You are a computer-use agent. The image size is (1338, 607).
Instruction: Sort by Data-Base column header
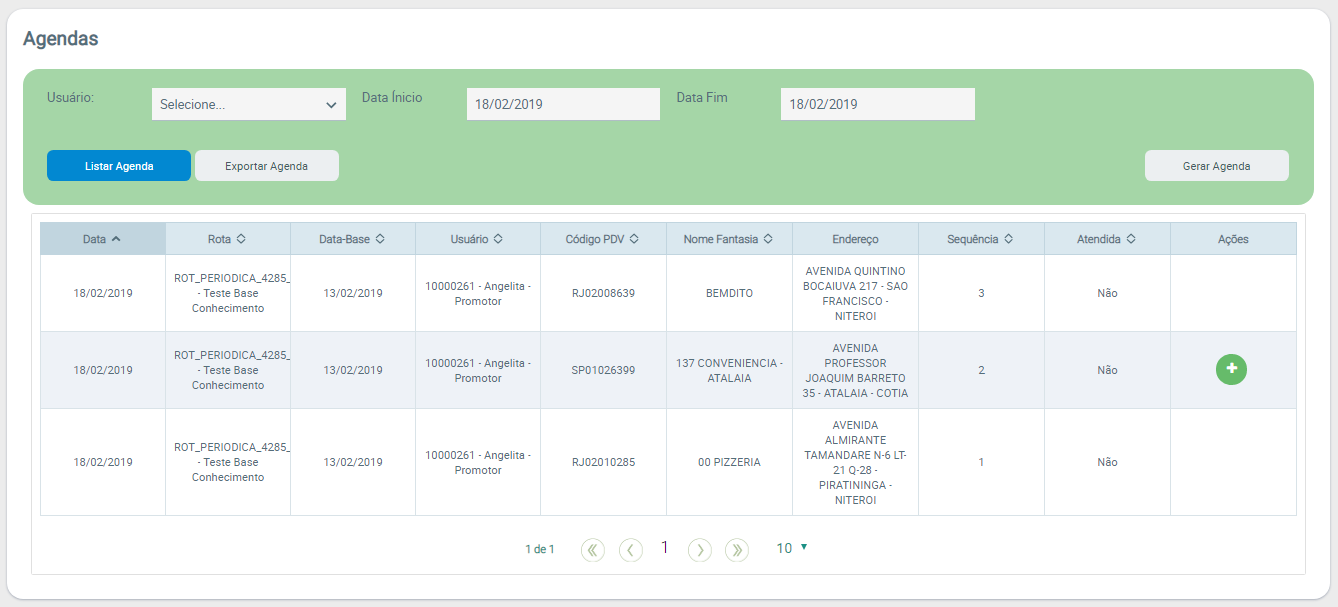tap(352, 239)
